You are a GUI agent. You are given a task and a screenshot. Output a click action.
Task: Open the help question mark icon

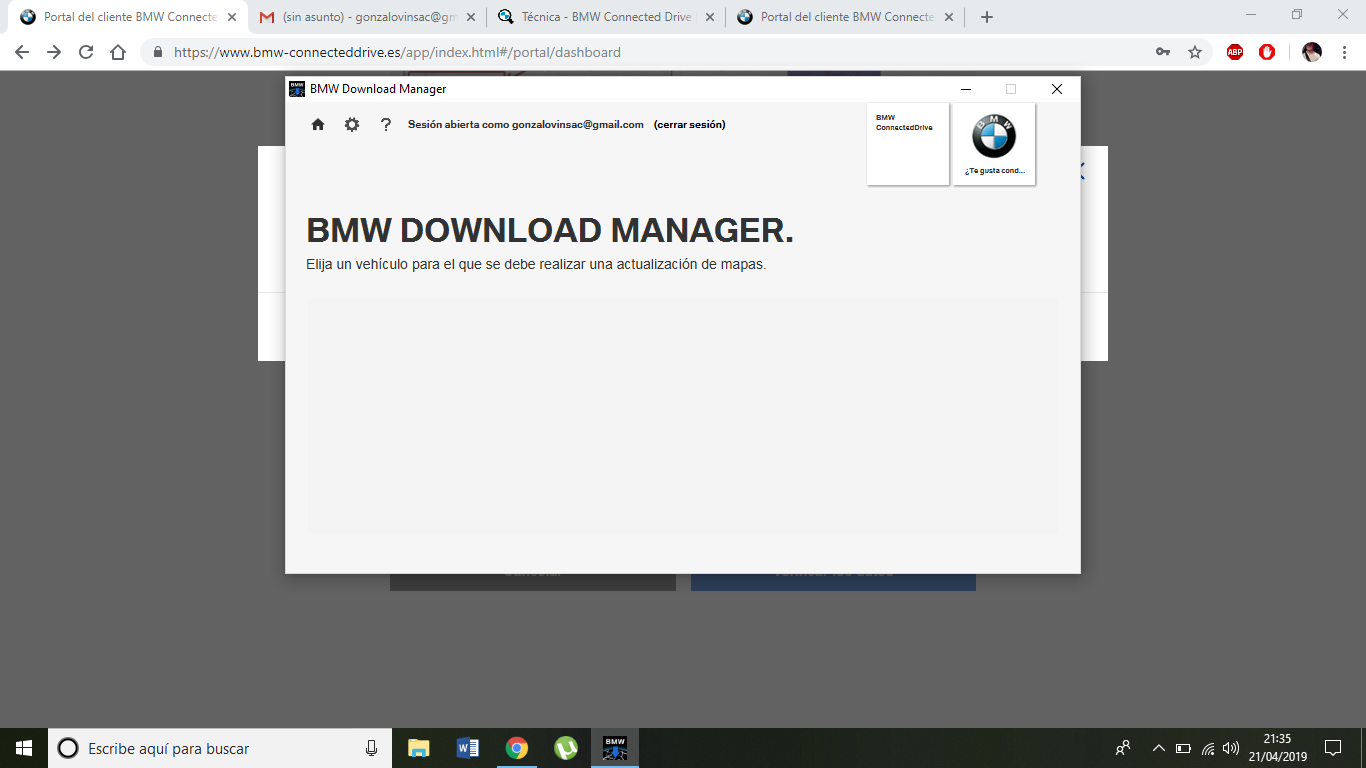coord(386,125)
